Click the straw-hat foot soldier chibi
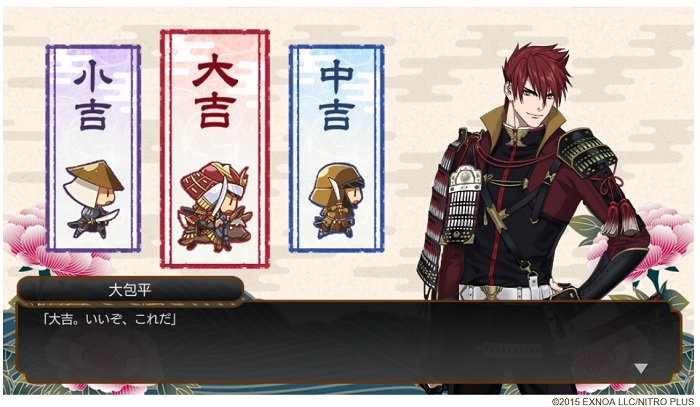 (x=93, y=199)
